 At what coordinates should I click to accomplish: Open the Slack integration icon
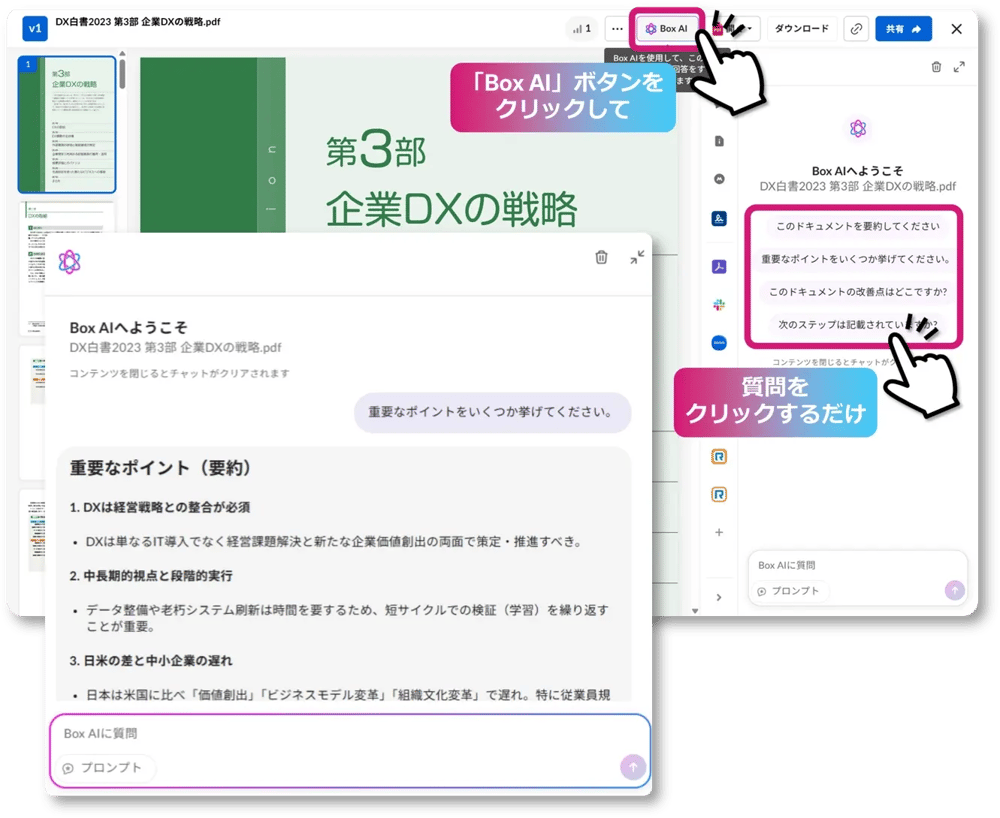[719, 305]
